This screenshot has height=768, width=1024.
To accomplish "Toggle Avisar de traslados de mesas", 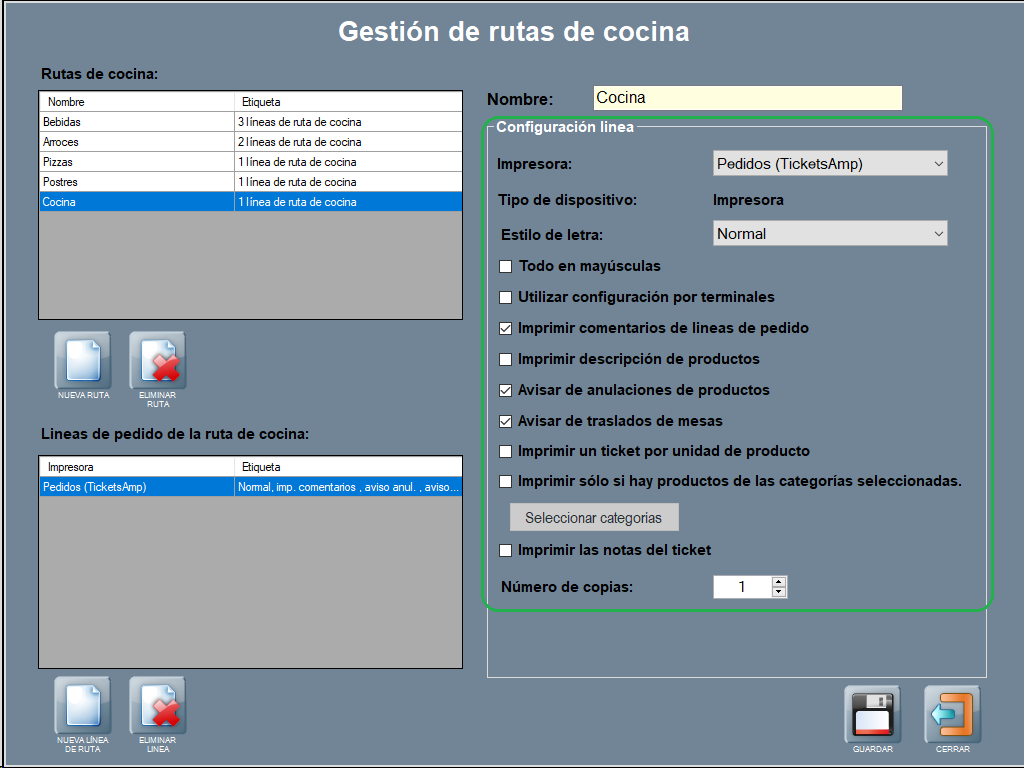I will [506, 421].
